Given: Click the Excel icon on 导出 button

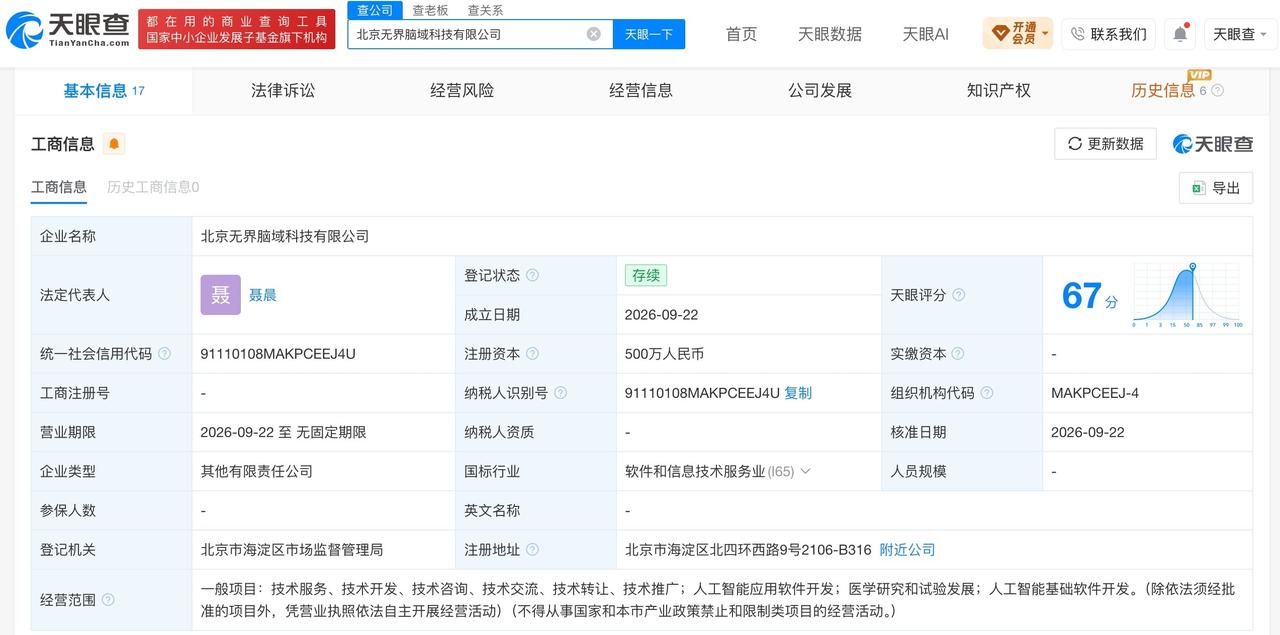Looking at the screenshot, I should [x=1197, y=188].
